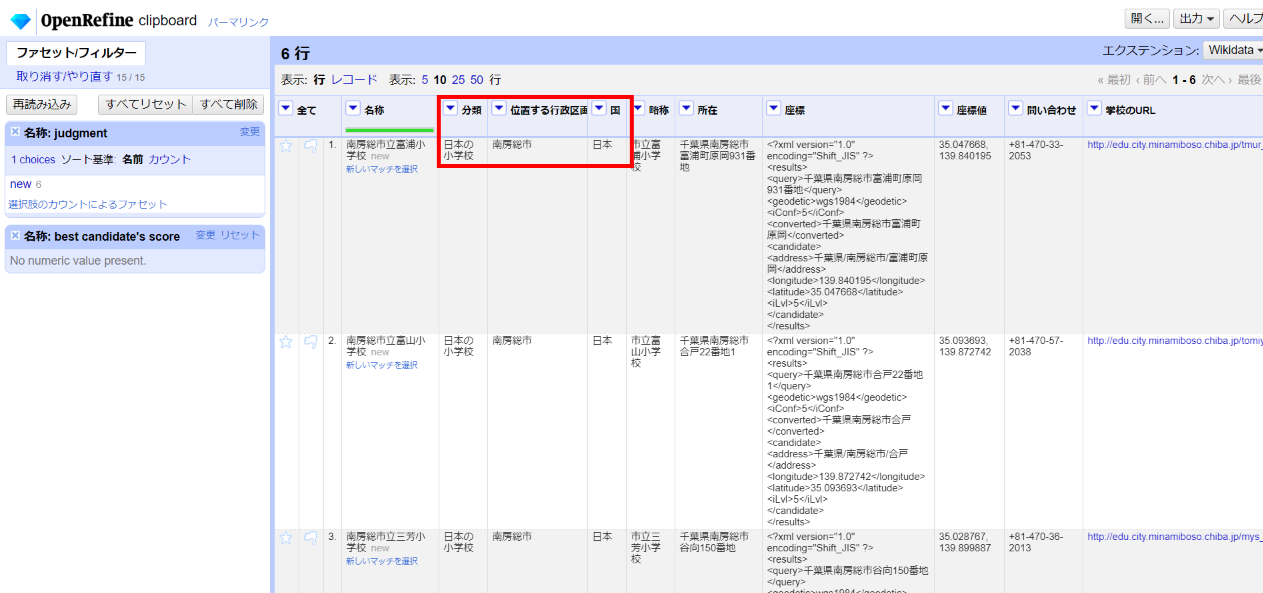The height and width of the screenshot is (593, 1263).
Task: Open the 座標 column dropdown menu
Action: coord(774,109)
